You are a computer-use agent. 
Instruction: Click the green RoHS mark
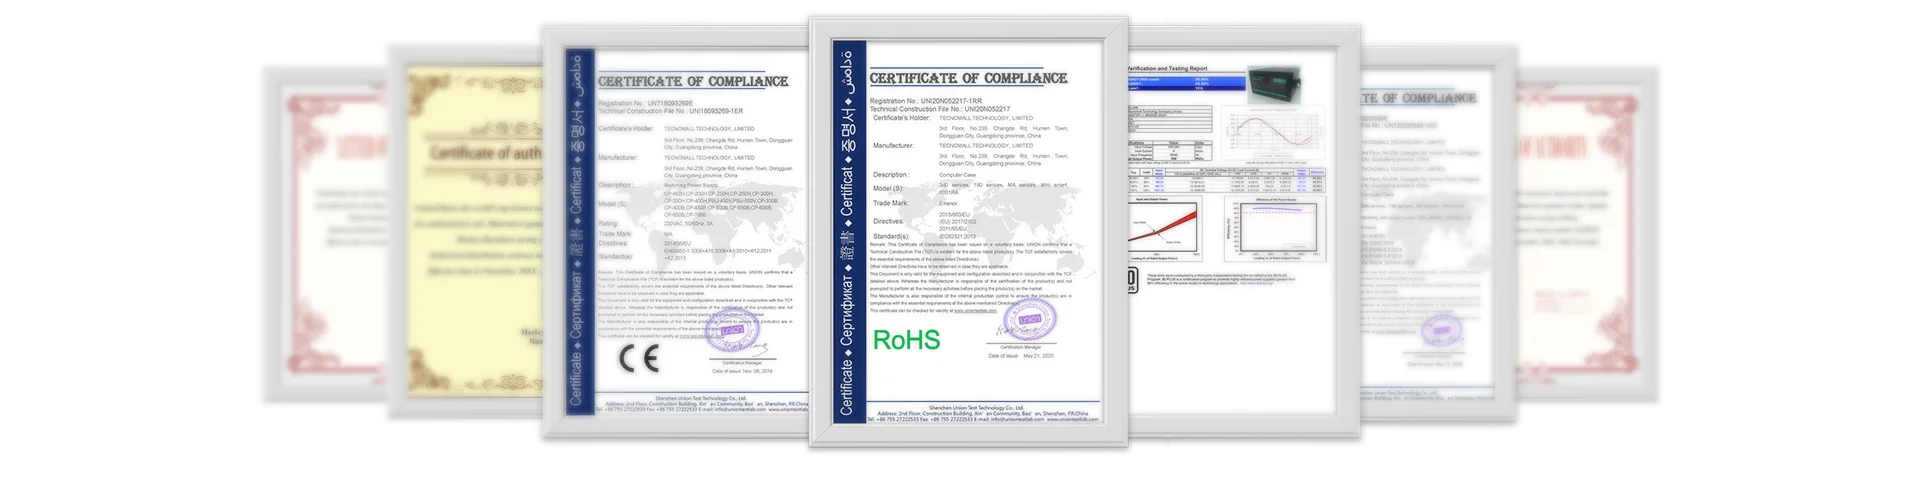pyautogui.click(x=906, y=340)
